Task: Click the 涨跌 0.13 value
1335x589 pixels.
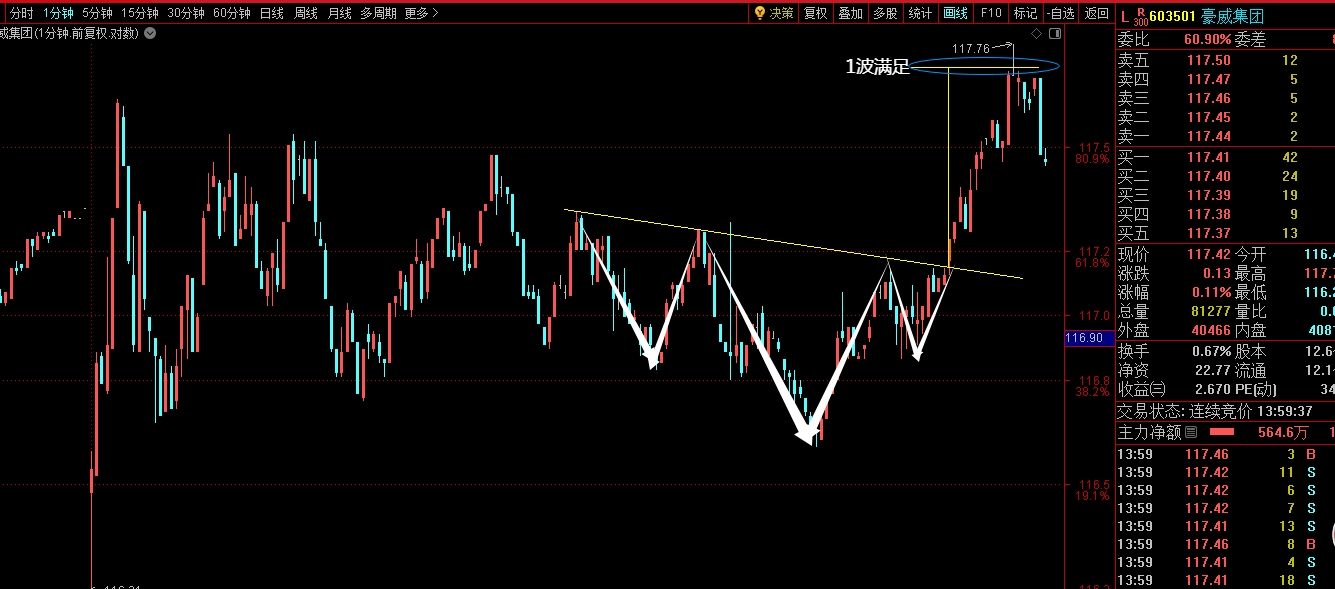Action: [x=1216, y=273]
